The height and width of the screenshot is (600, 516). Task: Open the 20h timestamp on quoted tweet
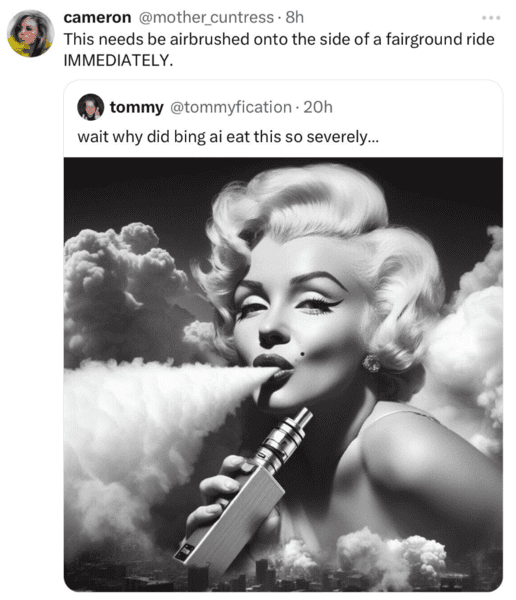point(318,107)
